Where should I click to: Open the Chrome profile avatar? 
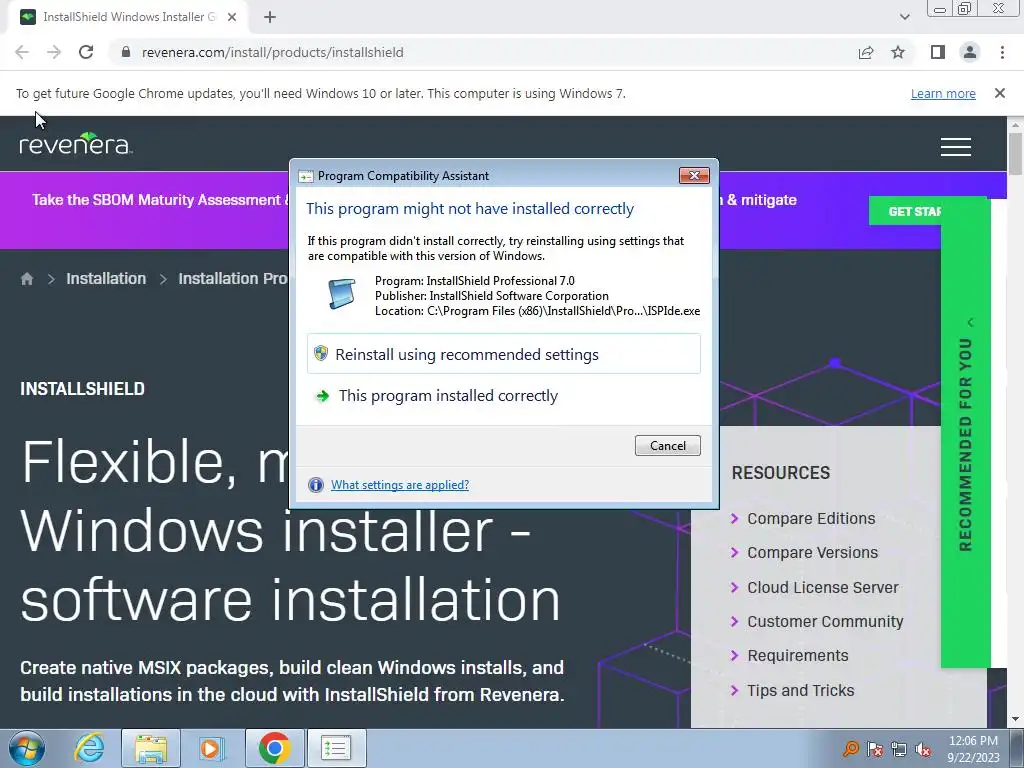click(x=970, y=52)
